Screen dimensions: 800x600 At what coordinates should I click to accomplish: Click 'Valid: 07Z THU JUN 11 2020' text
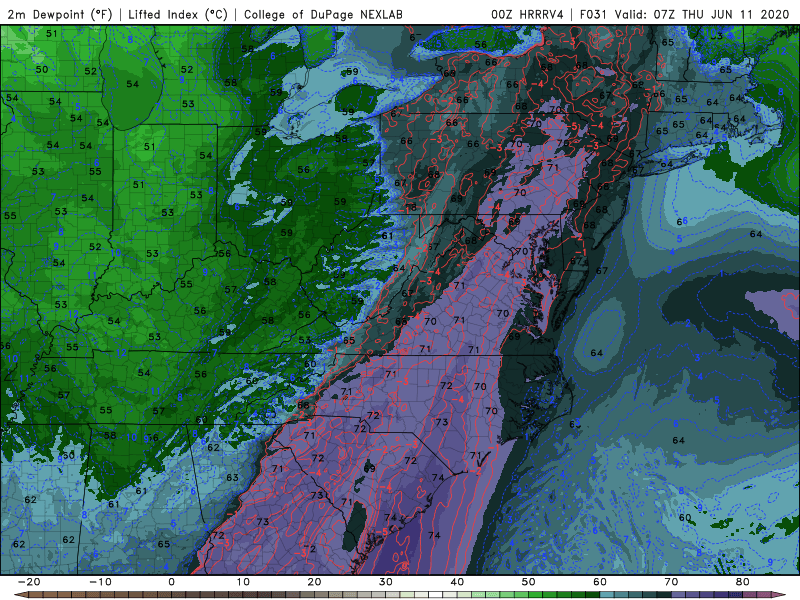pyautogui.click(x=702, y=14)
